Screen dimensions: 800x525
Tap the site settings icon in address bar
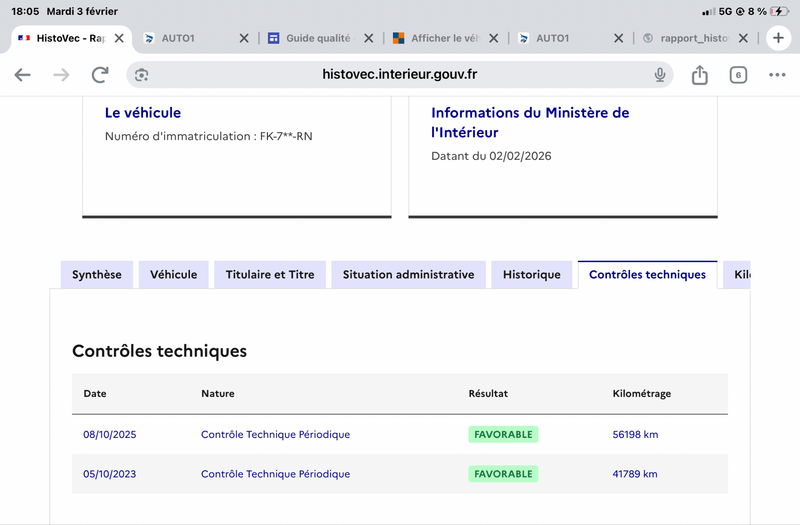click(142, 75)
